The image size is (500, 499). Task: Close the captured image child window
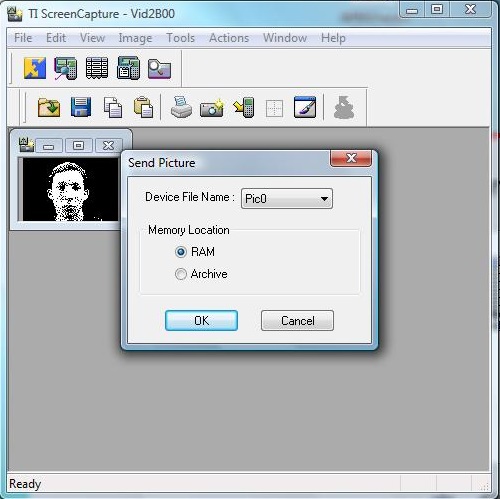coord(109,145)
